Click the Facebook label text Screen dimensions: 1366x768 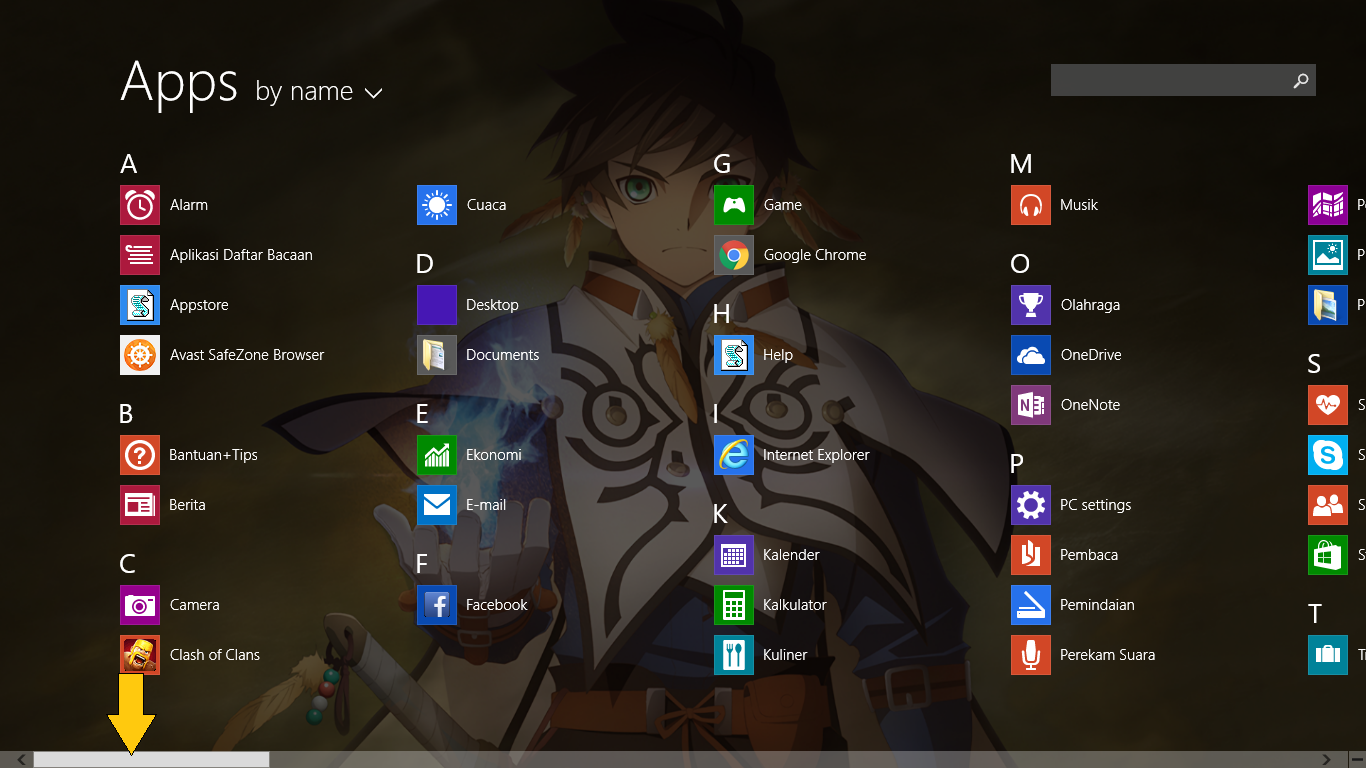pos(497,605)
